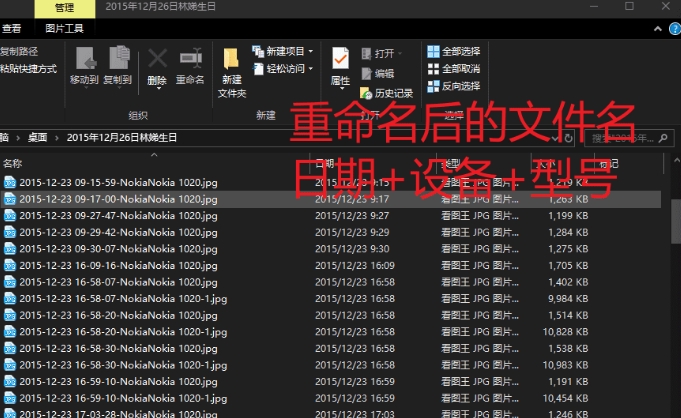
Task: Expand the Easy access (轻松访问) dropdown
Action: [310, 69]
